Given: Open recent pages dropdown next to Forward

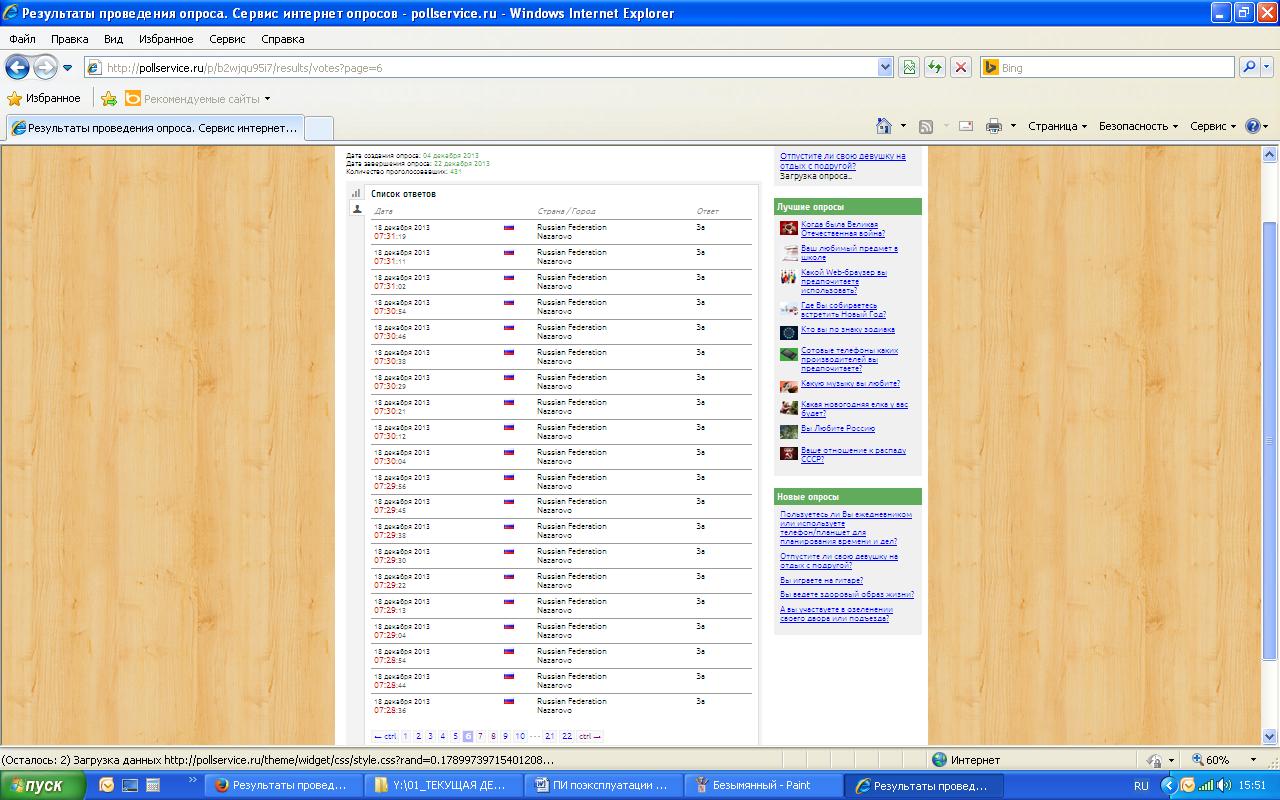Looking at the screenshot, I should point(67,68).
